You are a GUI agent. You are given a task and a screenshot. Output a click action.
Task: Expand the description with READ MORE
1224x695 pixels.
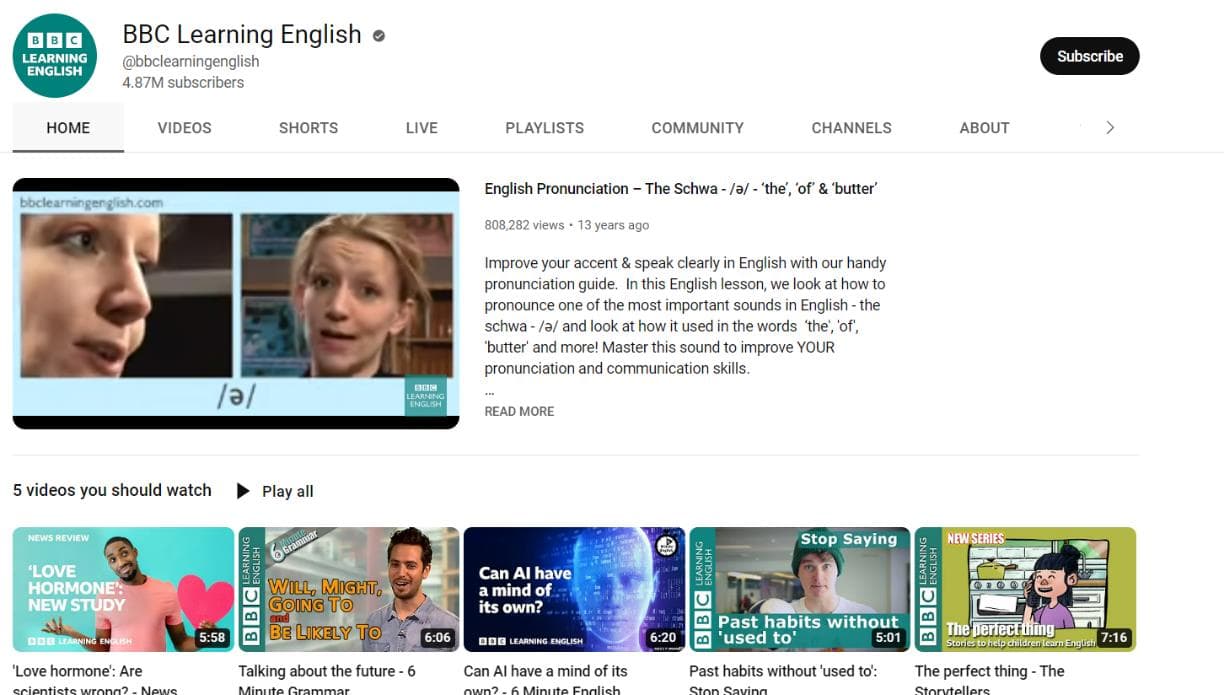pos(518,411)
